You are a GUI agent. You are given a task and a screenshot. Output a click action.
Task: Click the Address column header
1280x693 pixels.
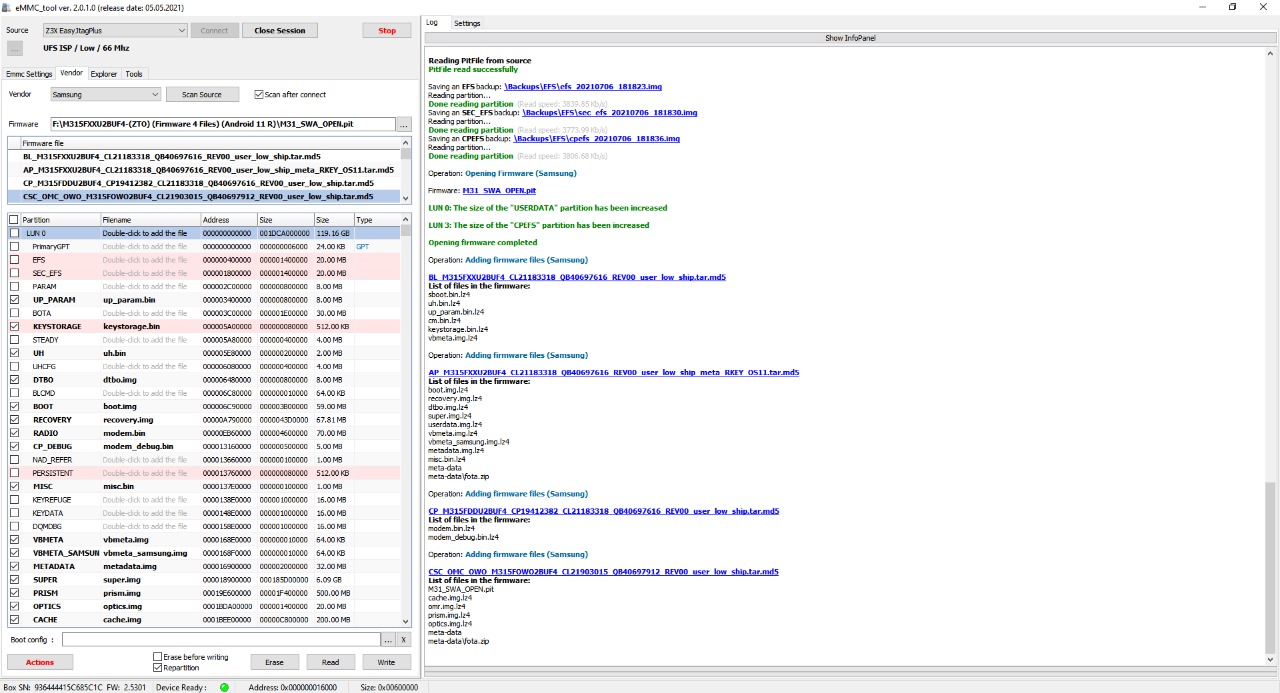click(229, 220)
